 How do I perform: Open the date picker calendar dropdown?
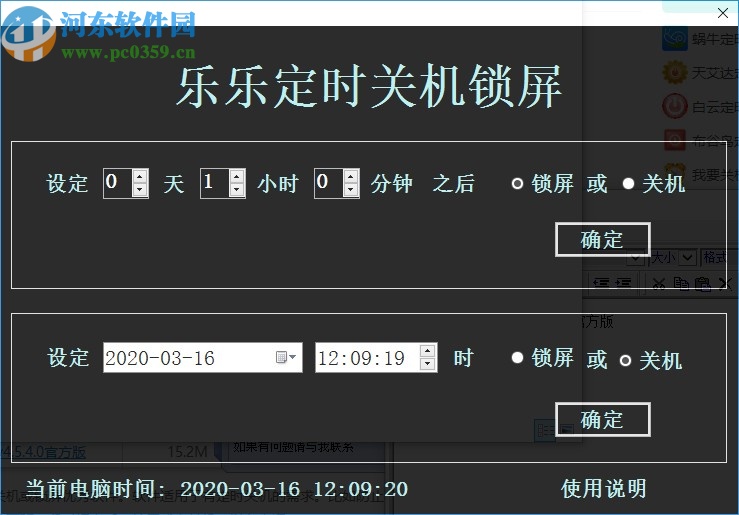tap(286, 357)
